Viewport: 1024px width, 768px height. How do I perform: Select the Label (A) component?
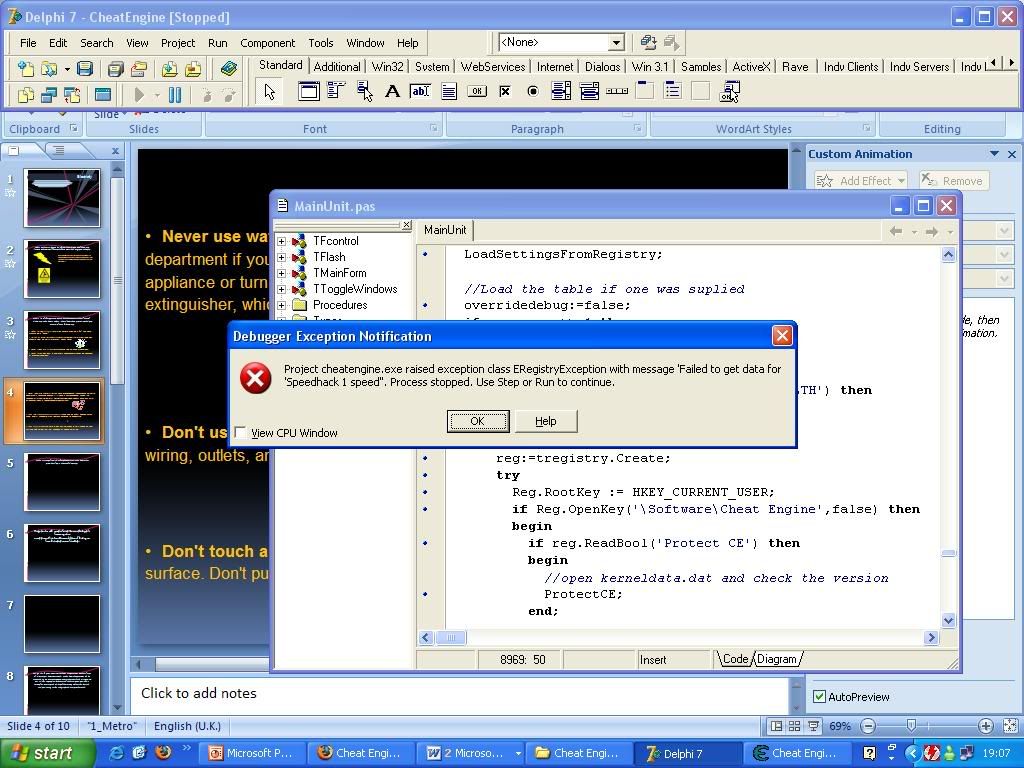[x=392, y=91]
